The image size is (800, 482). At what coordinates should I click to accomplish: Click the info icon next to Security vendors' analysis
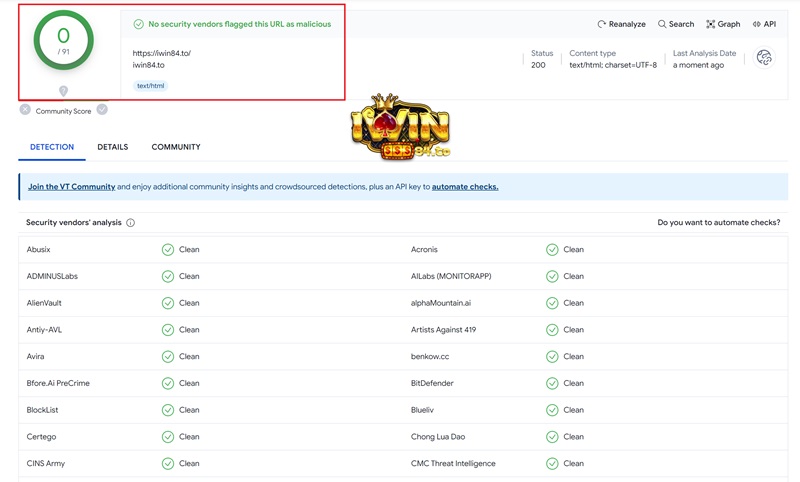[131, 222]
